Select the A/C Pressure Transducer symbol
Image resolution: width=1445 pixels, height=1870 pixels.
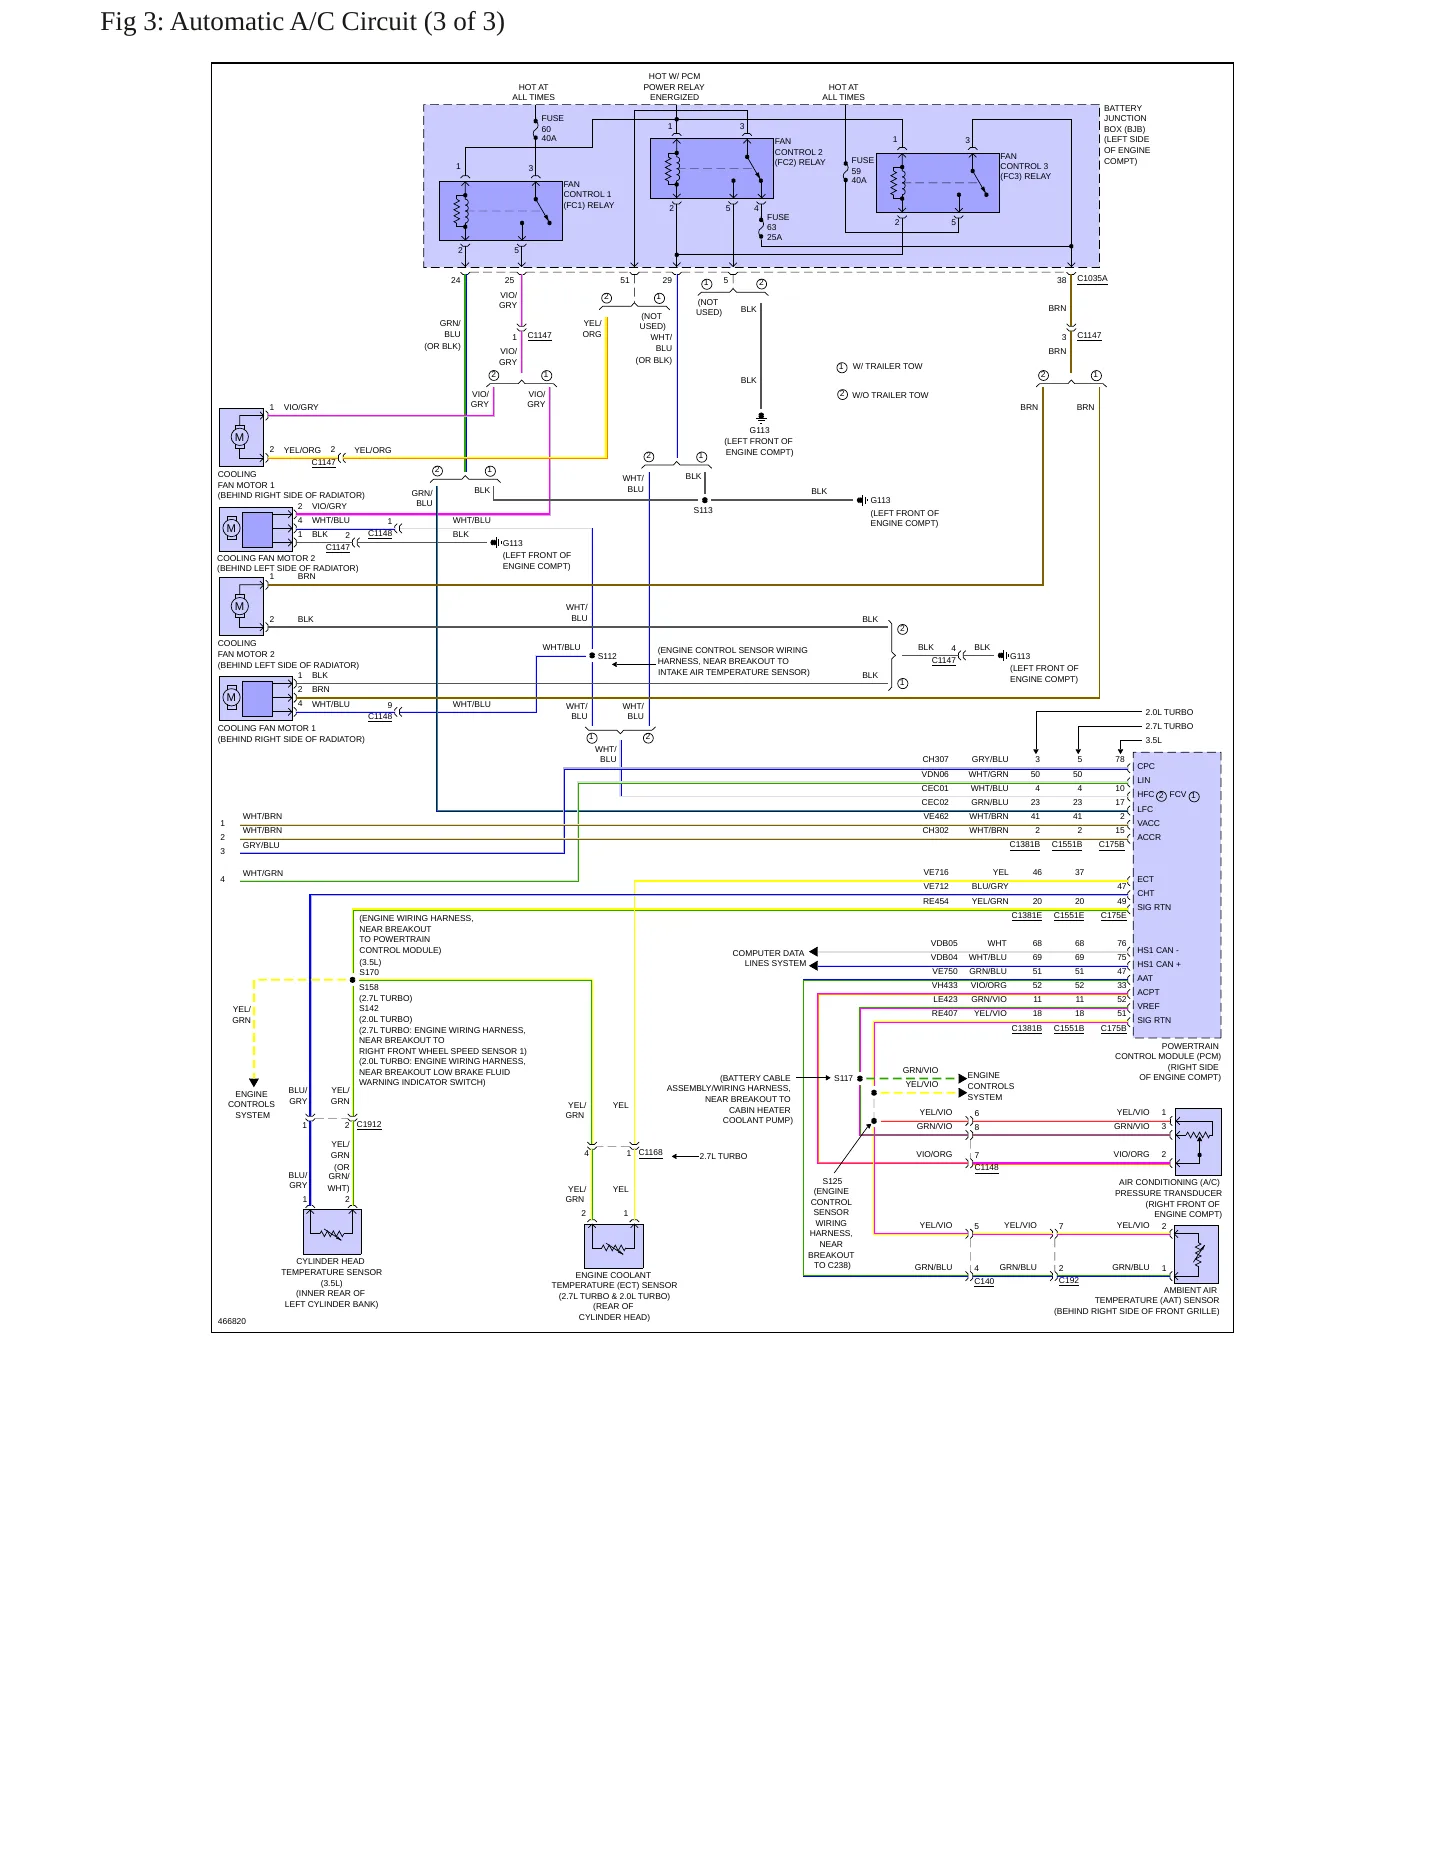pyautogui.click(x=1198, y=1141)
